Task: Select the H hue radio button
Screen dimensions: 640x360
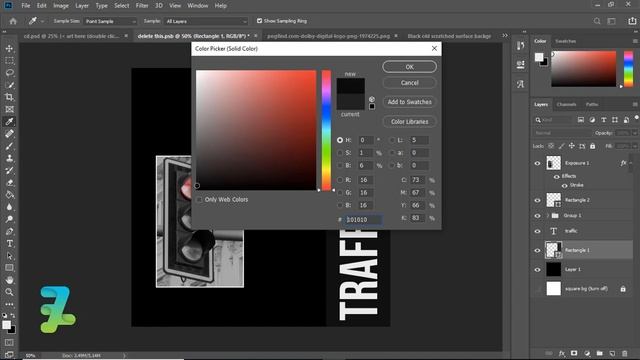Action: coord(340,140)
